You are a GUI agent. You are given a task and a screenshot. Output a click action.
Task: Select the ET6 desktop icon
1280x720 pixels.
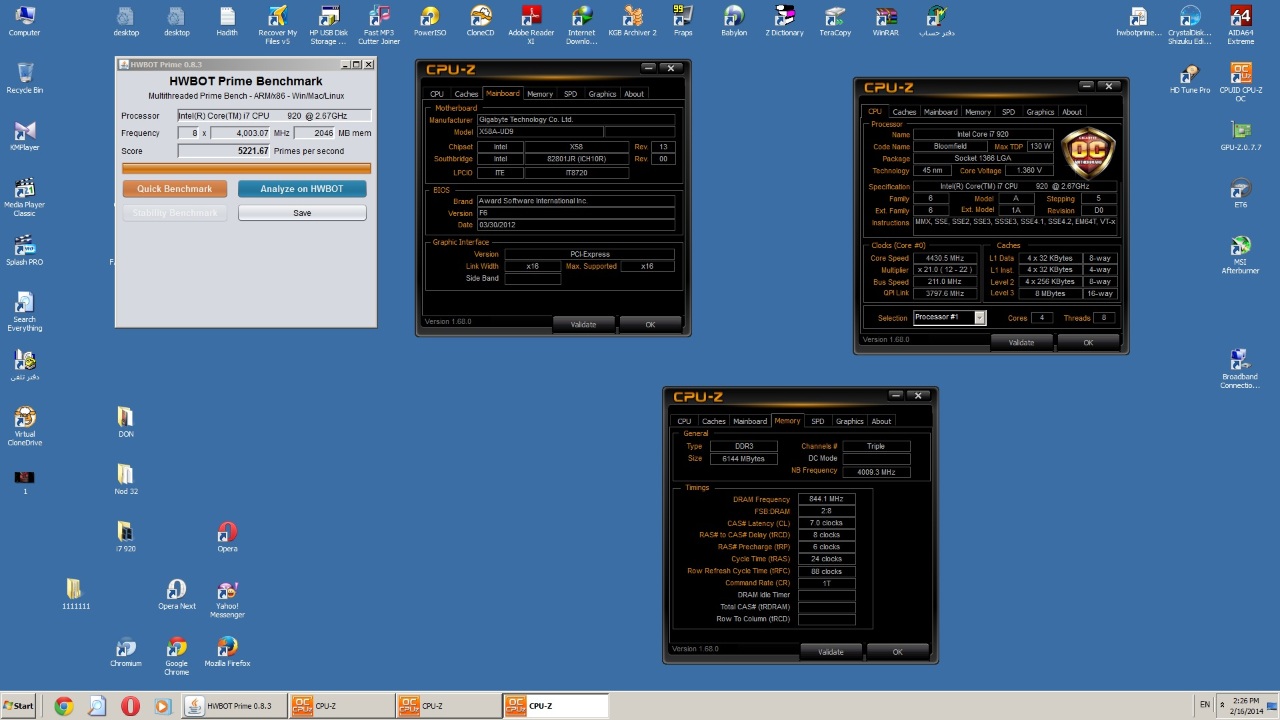tap(1240, 193)
